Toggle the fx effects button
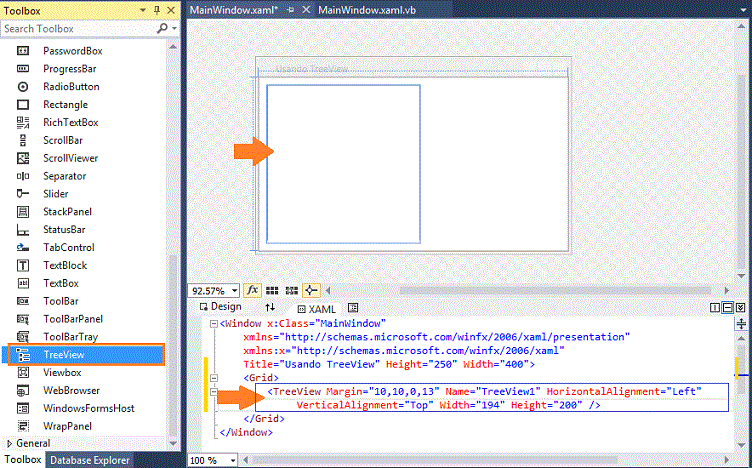The height and width of the screenshot is (468, 752). click(252, 290)
